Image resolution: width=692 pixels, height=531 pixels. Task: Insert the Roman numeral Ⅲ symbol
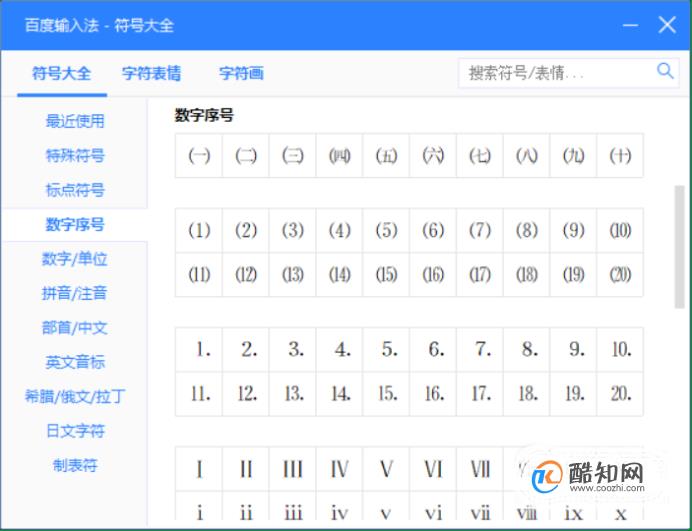293,469
